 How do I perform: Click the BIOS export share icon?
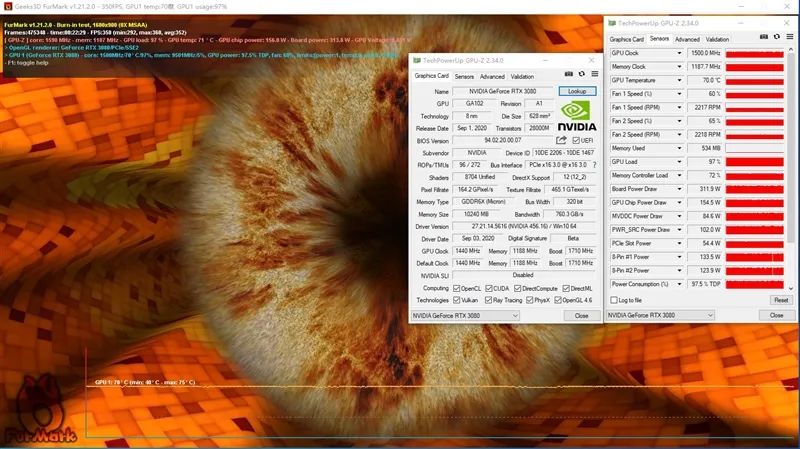(x=561, y=140)
